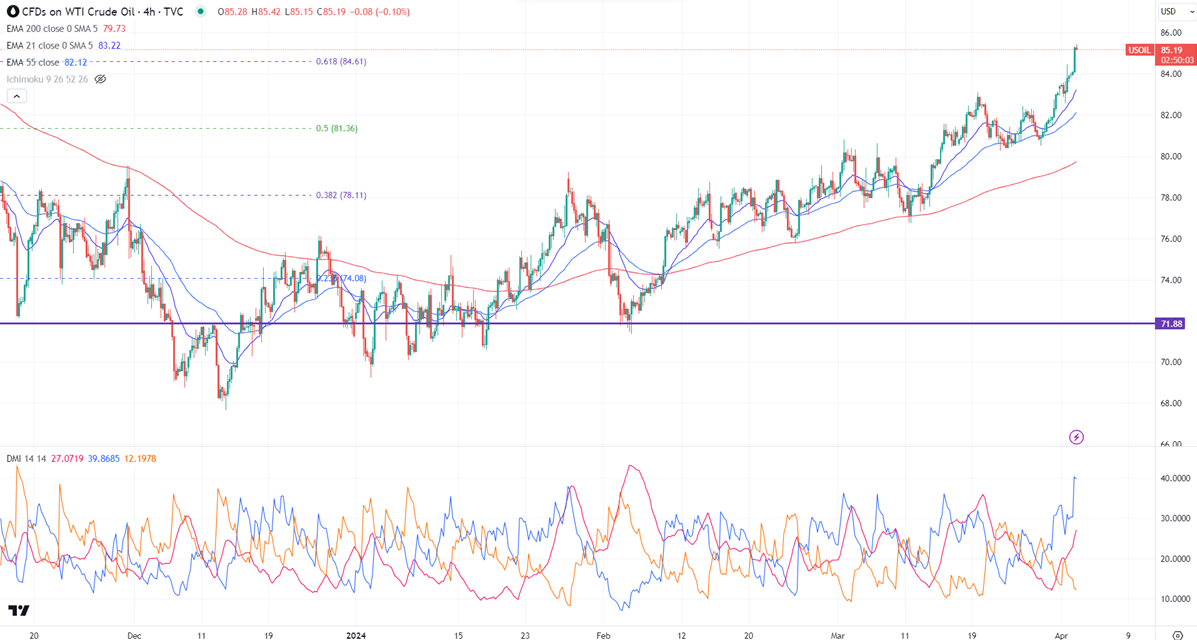Click the 0.382 (78.11) Fibonacci label
The image size is (1197, 640).
[341, 196]
